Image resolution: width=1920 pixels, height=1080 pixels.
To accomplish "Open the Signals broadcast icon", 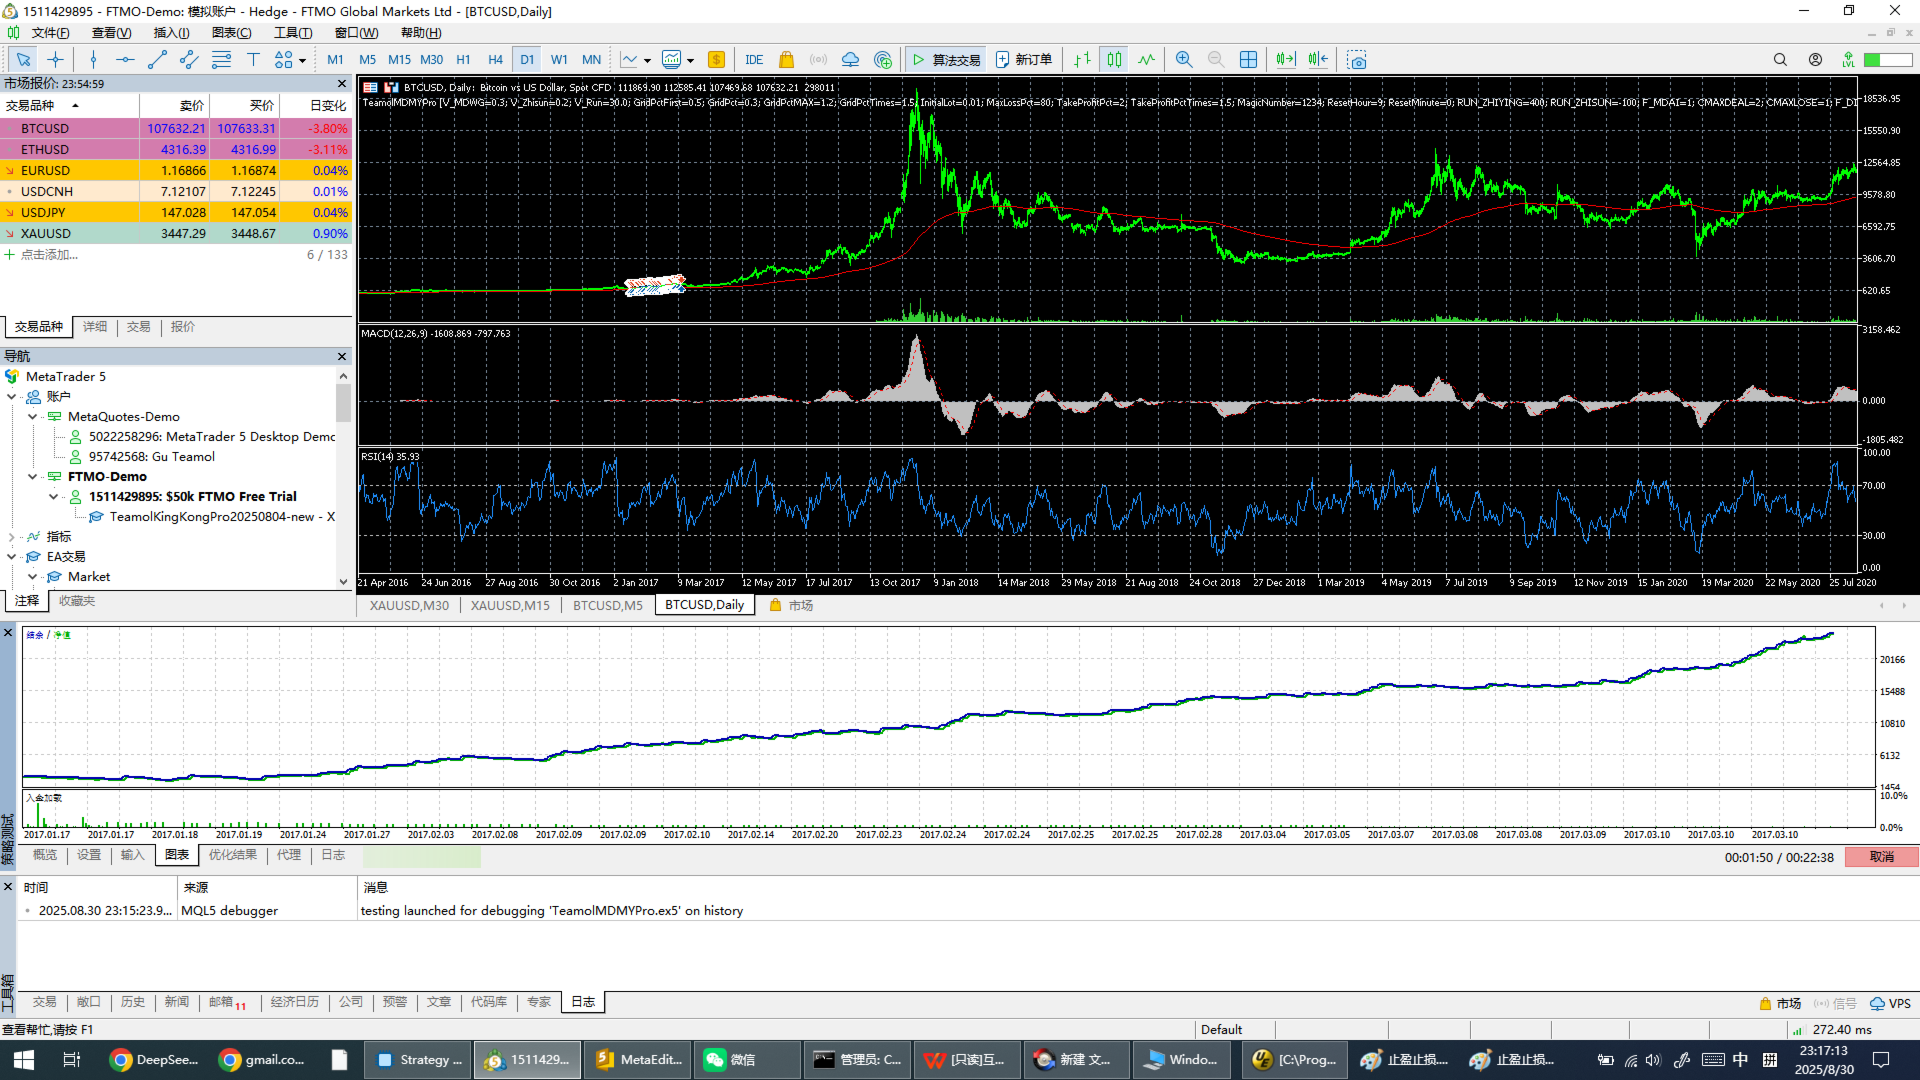I will click(818, 60).
